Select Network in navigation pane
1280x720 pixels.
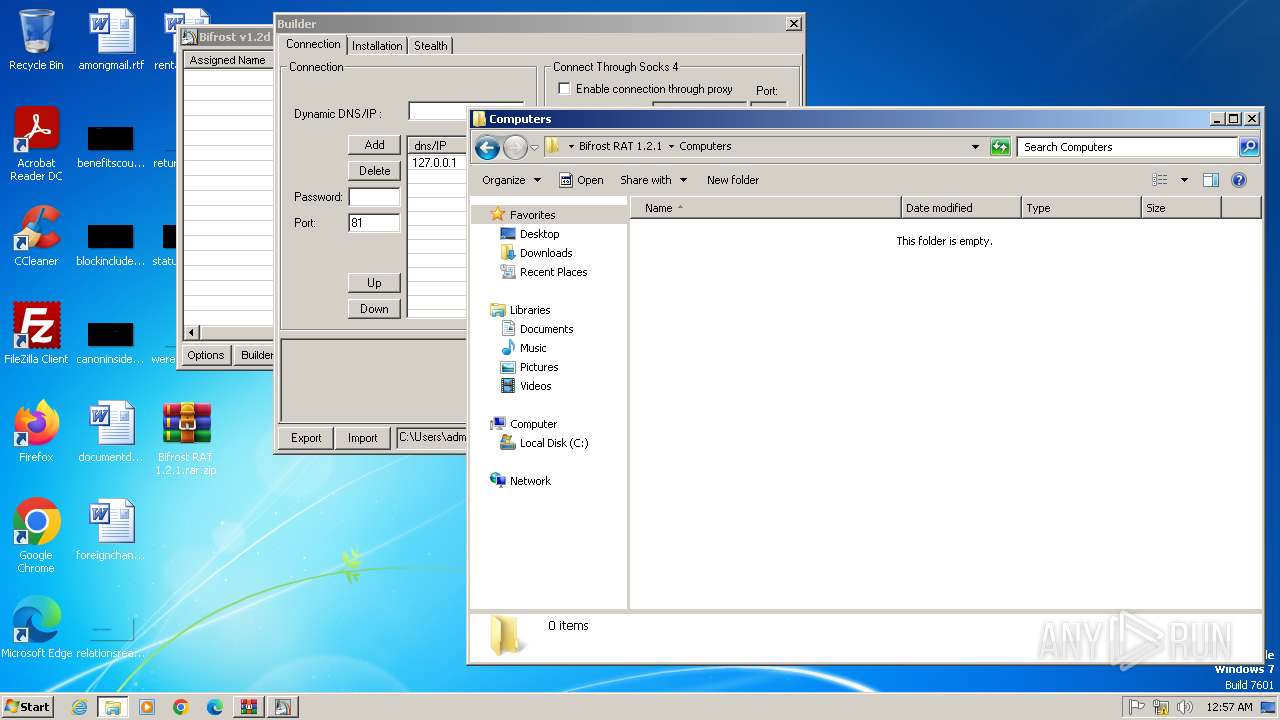[530, 481]
